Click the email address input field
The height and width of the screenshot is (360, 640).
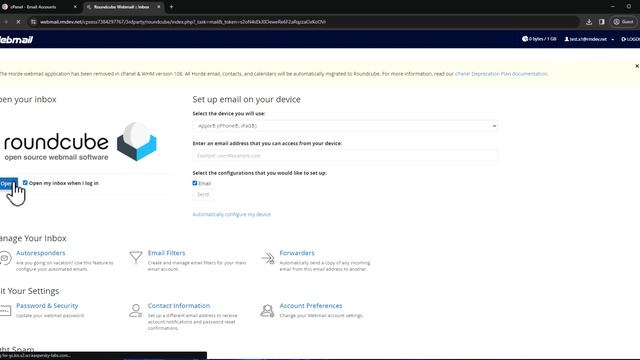coord(345,156)
